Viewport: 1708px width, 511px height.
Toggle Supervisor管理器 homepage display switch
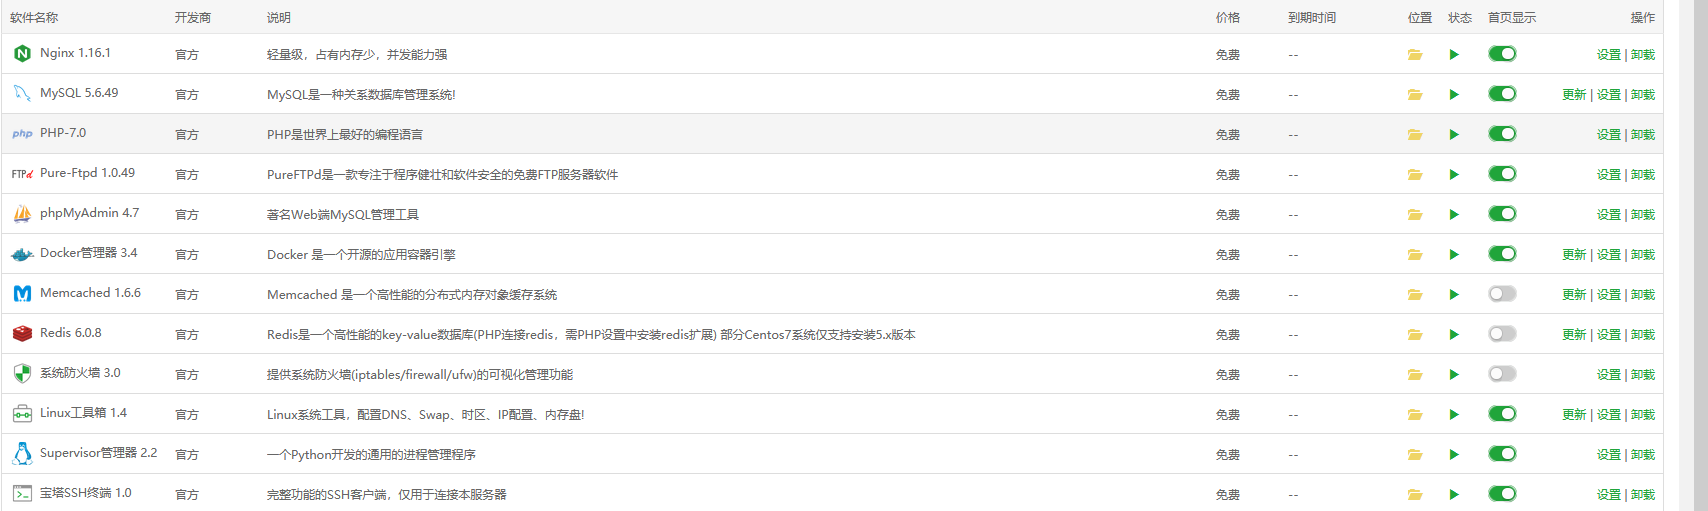click(x=1502, y=454)
